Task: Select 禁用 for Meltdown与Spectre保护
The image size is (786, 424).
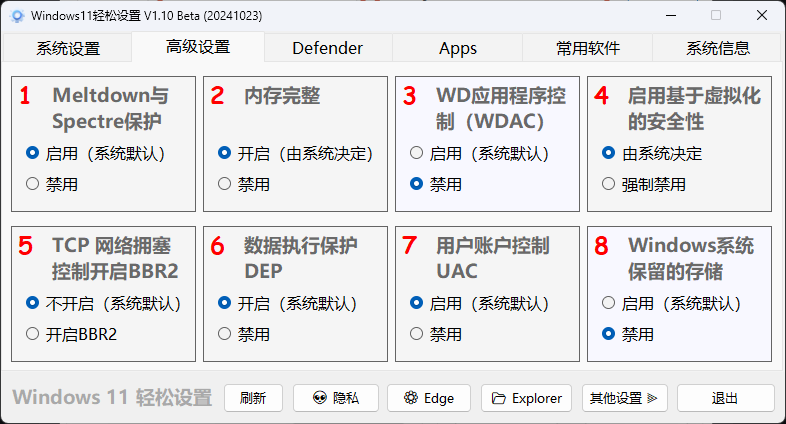Action: pos(52,184)
